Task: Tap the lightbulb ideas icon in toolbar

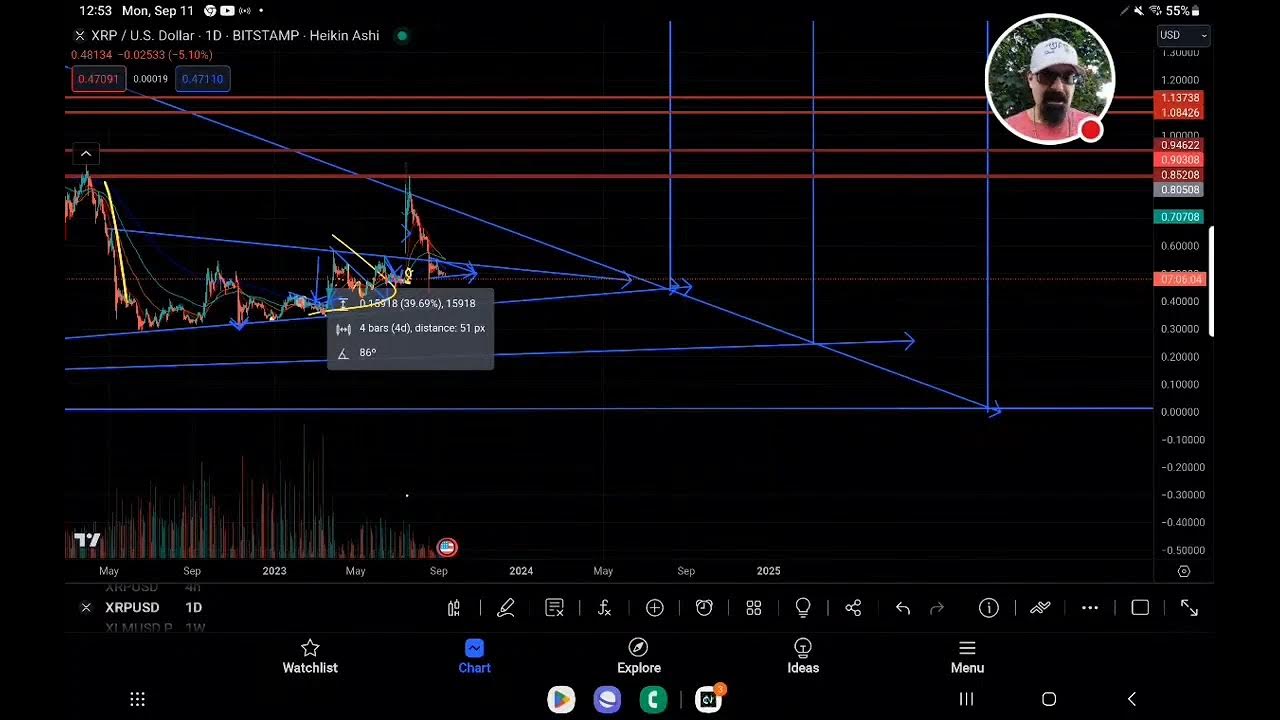Action: 803,608
